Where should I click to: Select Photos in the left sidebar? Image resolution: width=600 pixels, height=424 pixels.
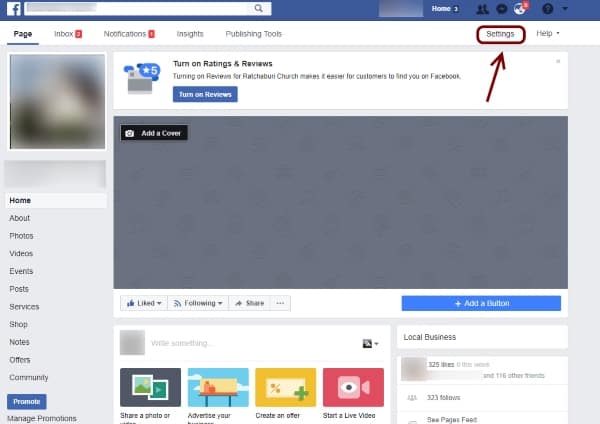pos(21,236)
